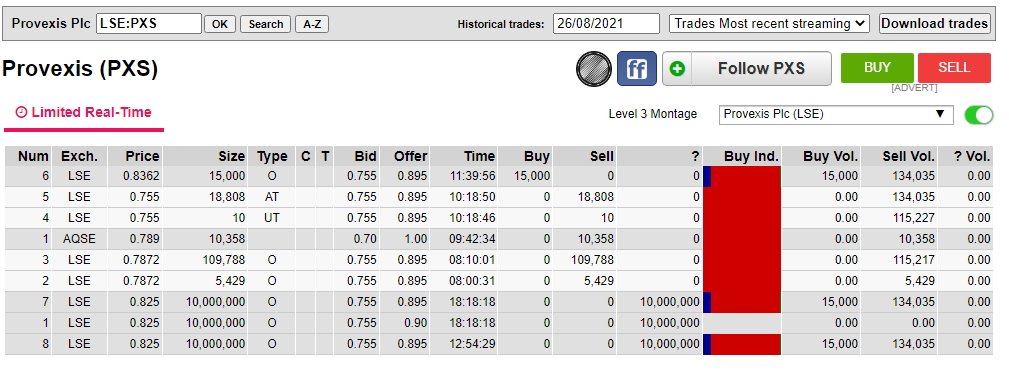
Task: Click the Type column header
Action: (272, 156)
